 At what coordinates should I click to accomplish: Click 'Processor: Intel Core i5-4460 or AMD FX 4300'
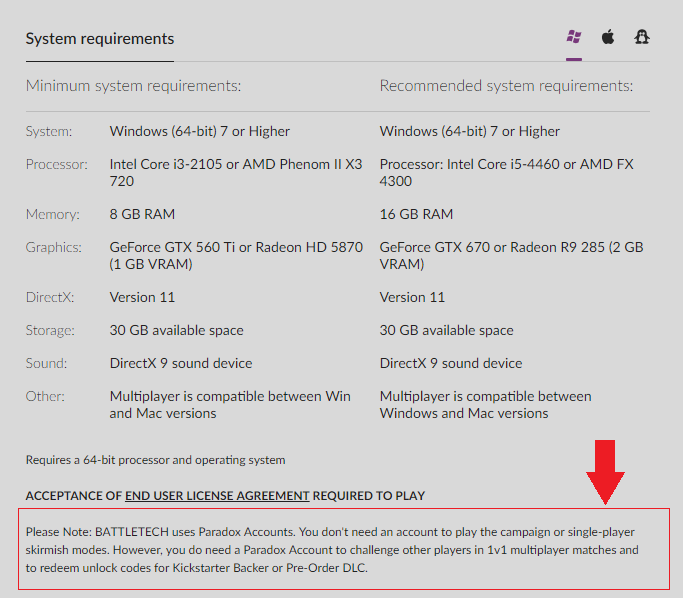click(x=506, y=172)
